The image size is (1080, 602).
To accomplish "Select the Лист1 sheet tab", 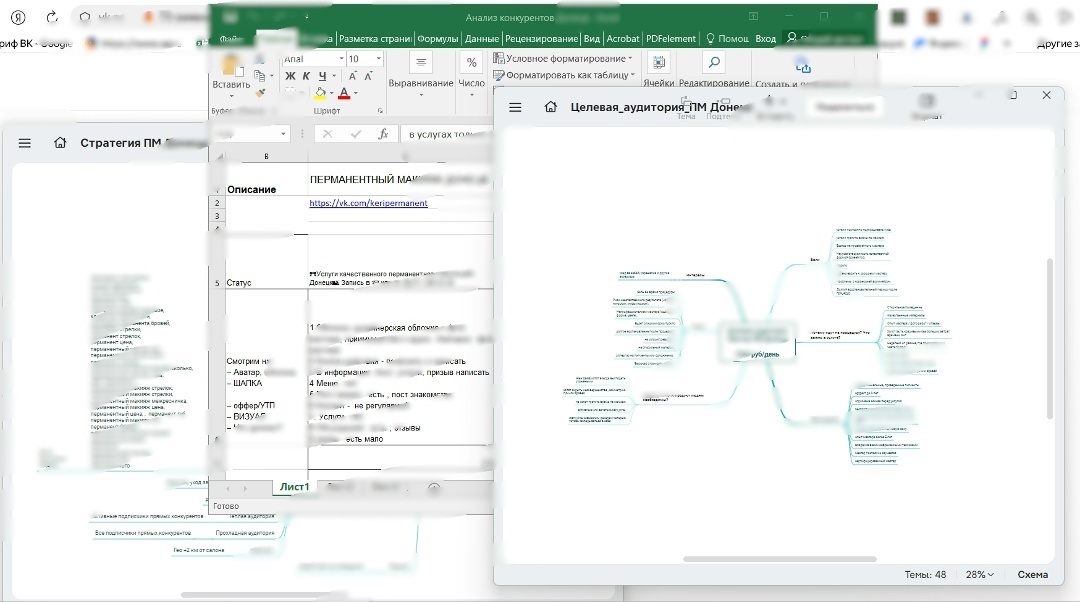I will [x=294, y=487].
